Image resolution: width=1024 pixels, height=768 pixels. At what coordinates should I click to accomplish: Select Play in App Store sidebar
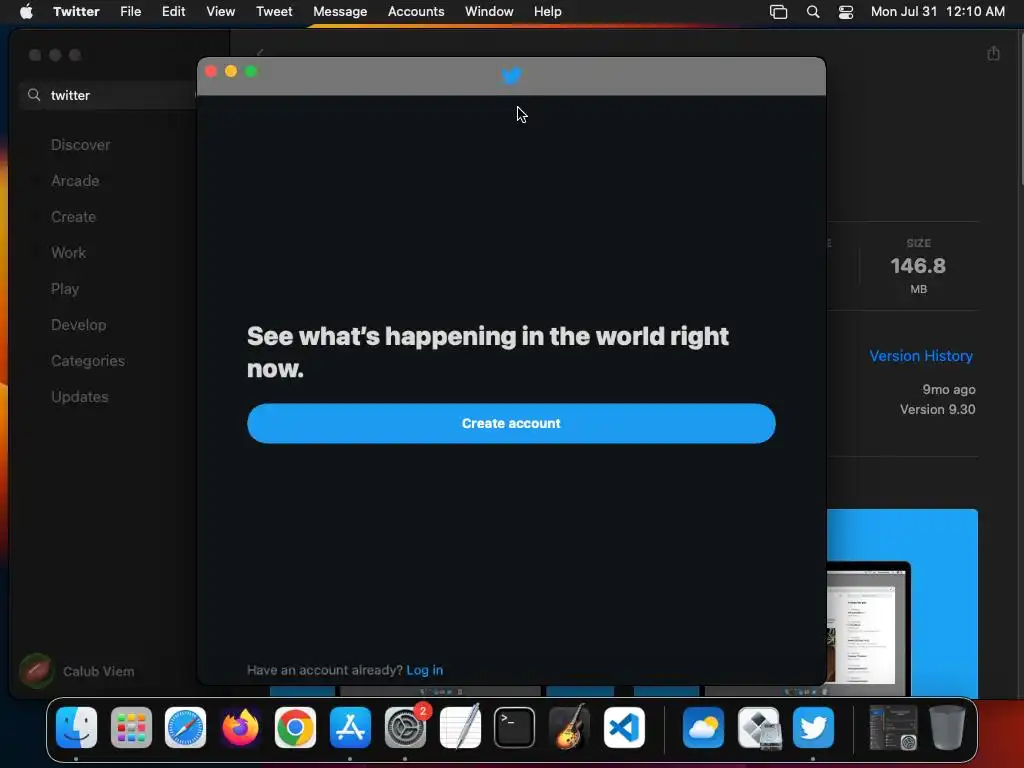(65, 289)
